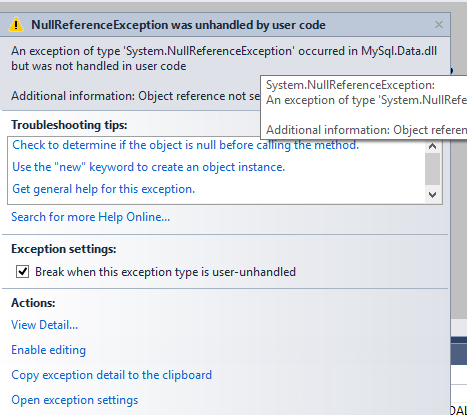Open exception settings link
The width and height of the screenshot is (467, 415).
[x=75, y=400]
